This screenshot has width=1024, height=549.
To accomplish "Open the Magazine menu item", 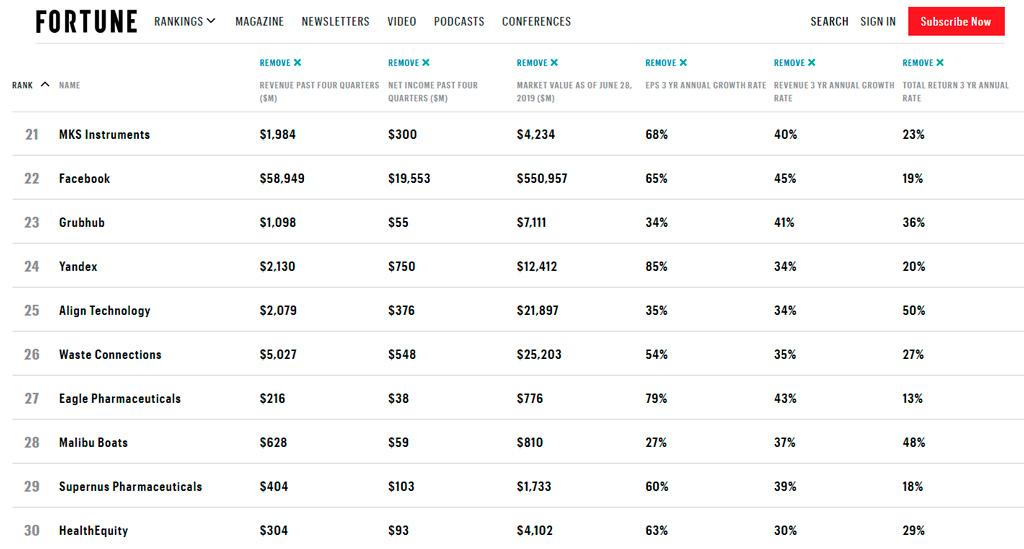I will click(259, 22).
